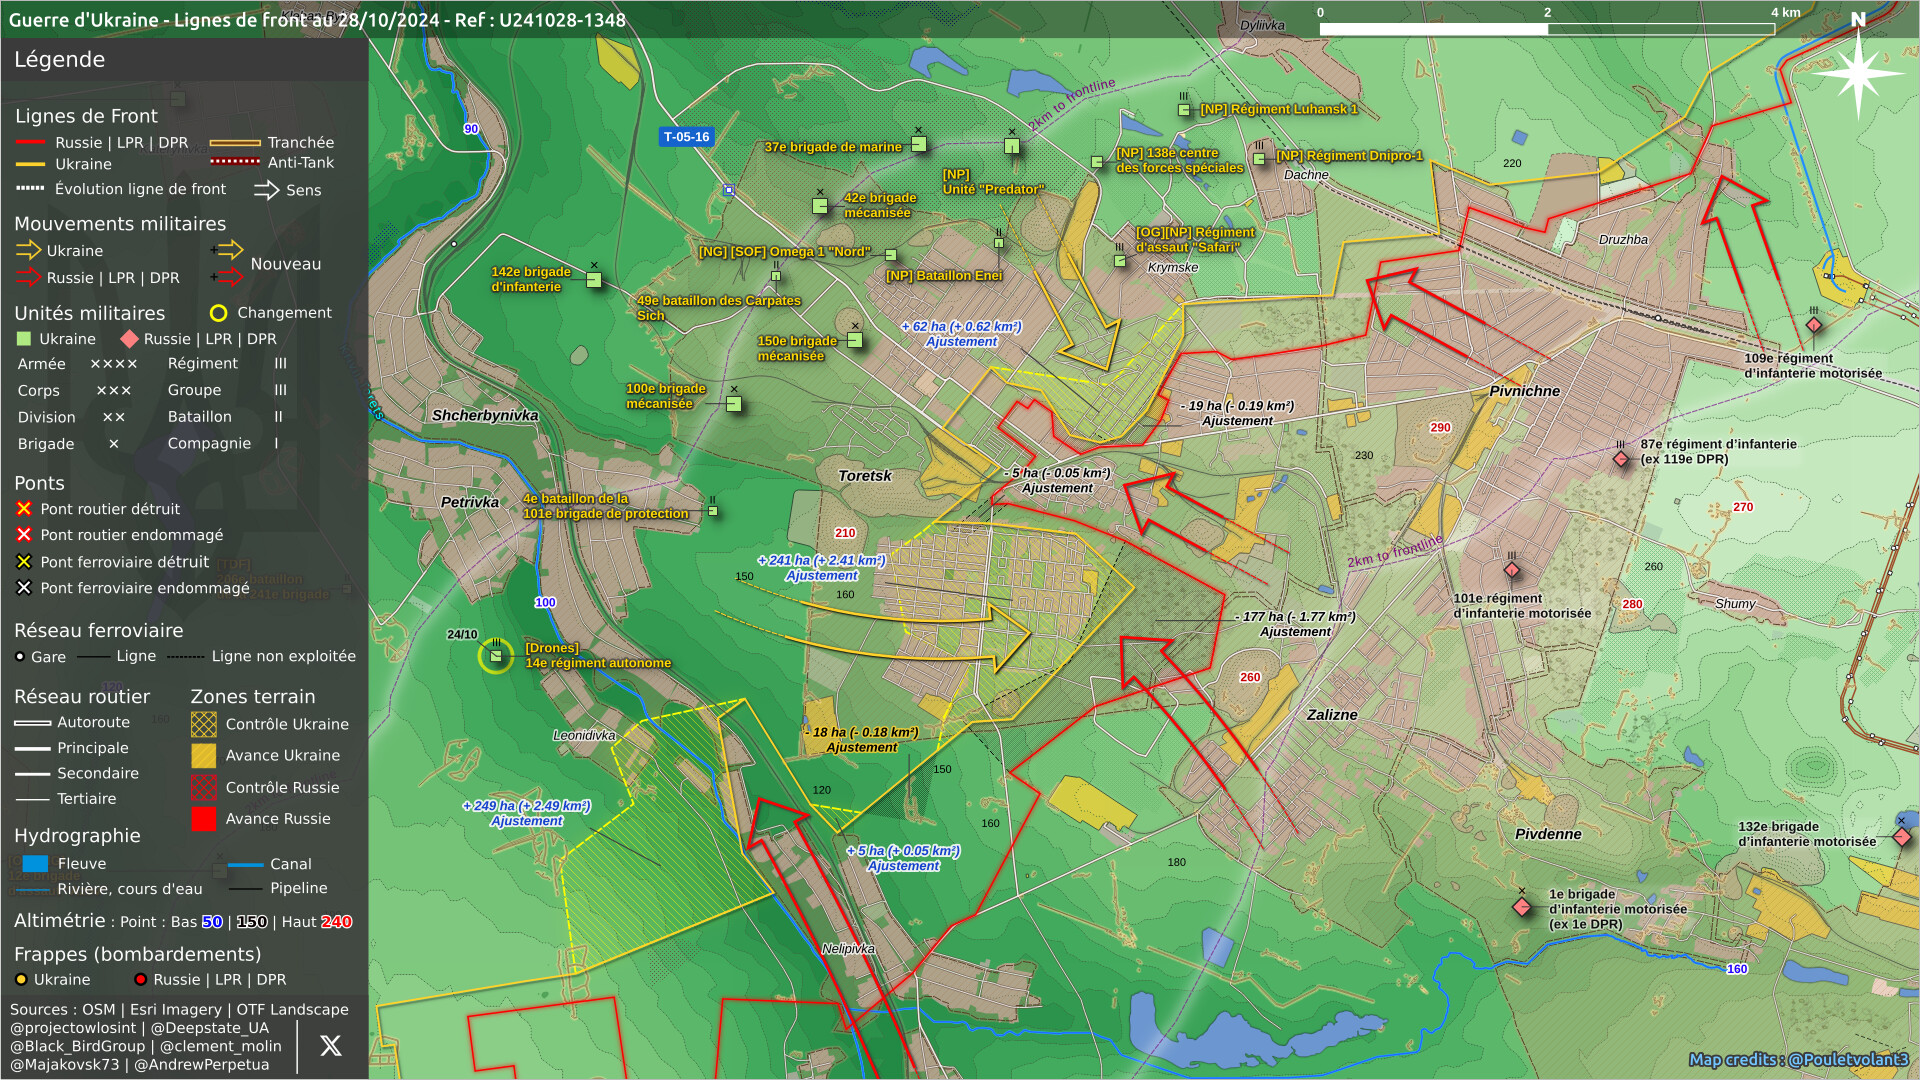The image size is (1920, 1080).
Task: Click the 132e brigade red diamond marker
Action: pyautogui.click(x=1902, y=836)
